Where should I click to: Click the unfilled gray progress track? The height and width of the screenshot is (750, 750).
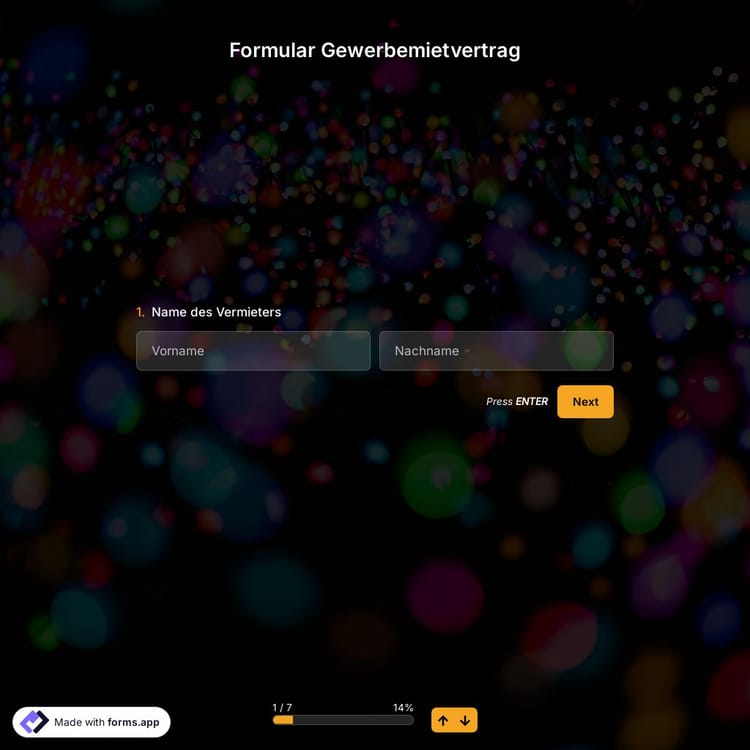tap(353, 720)
